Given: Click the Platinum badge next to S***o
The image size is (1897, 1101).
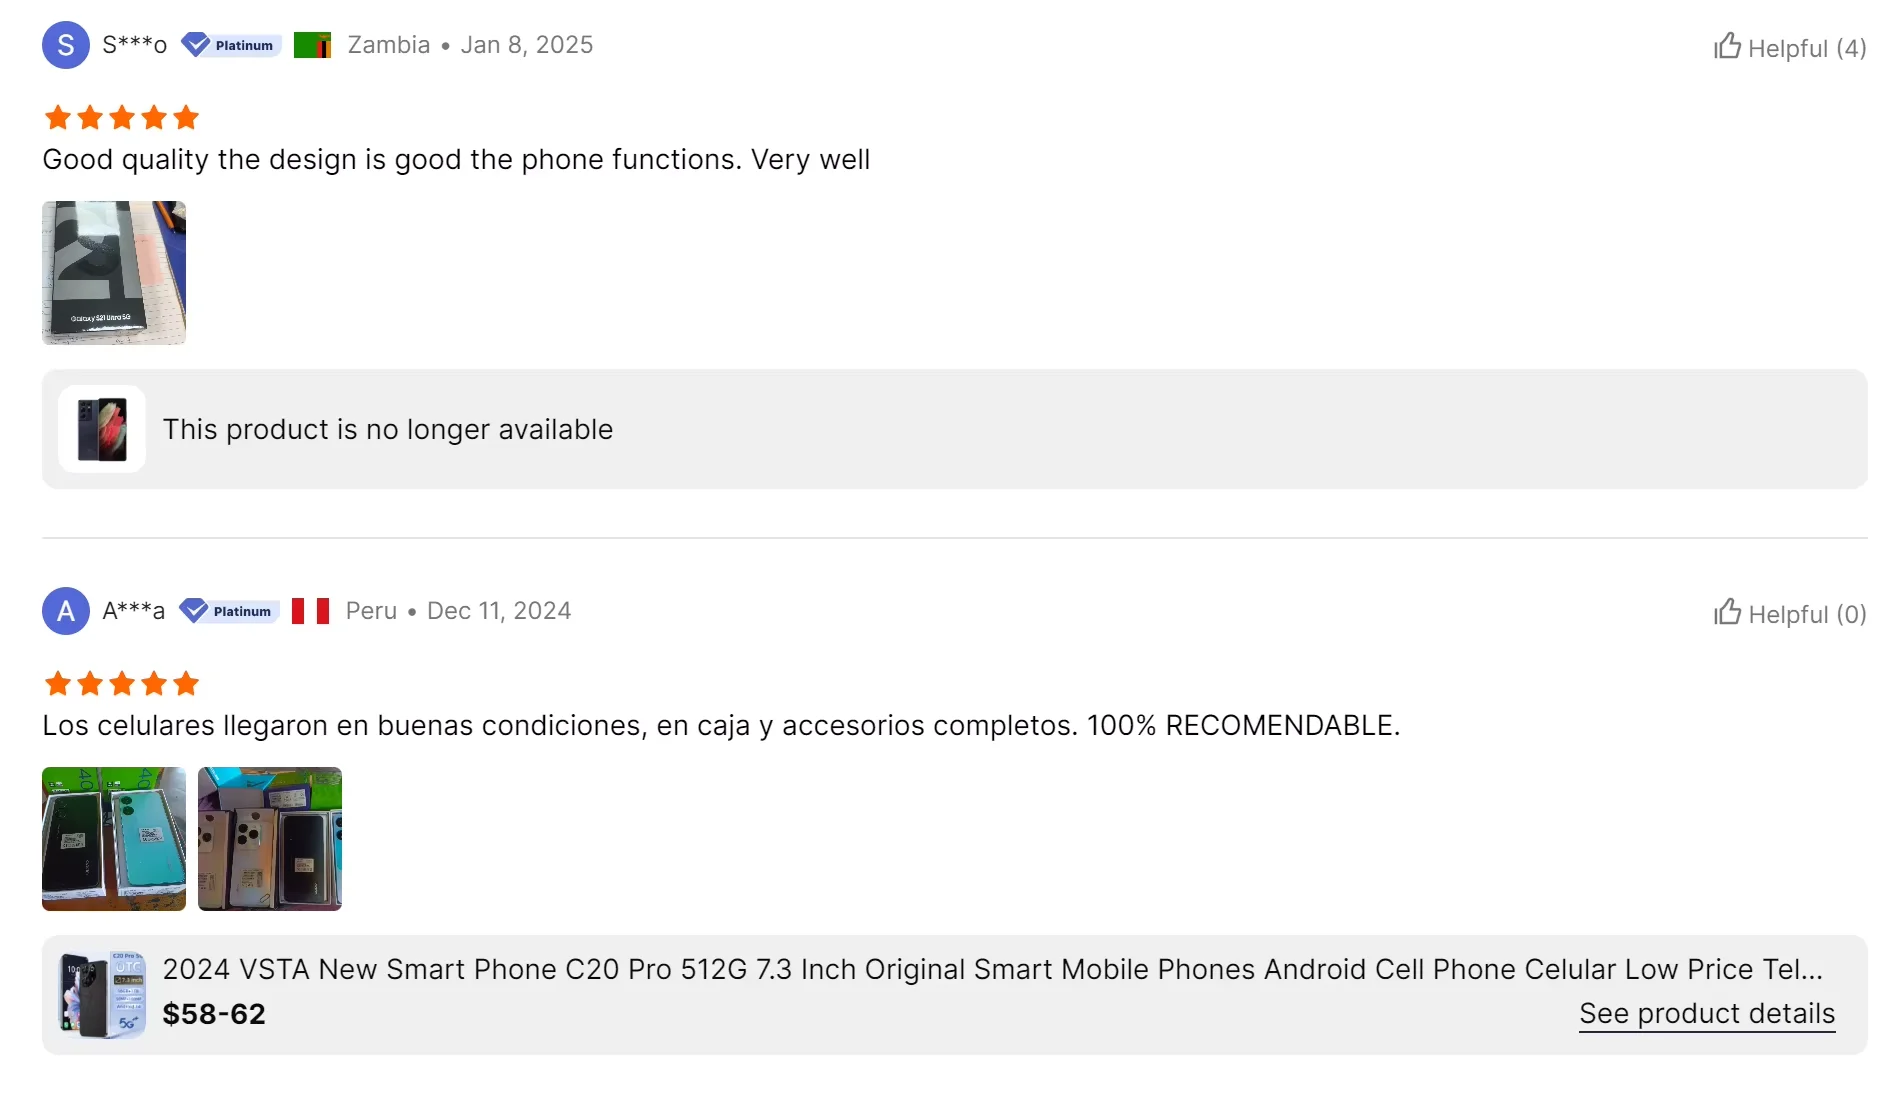Looking at the screenshot, I should [x=232, y=45].
